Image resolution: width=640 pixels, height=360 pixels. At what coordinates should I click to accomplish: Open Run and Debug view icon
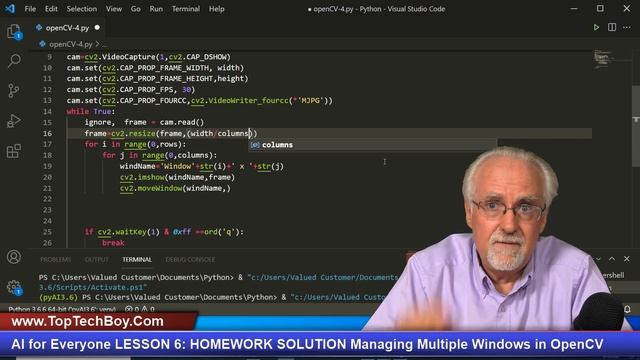[x=13, y=121]
